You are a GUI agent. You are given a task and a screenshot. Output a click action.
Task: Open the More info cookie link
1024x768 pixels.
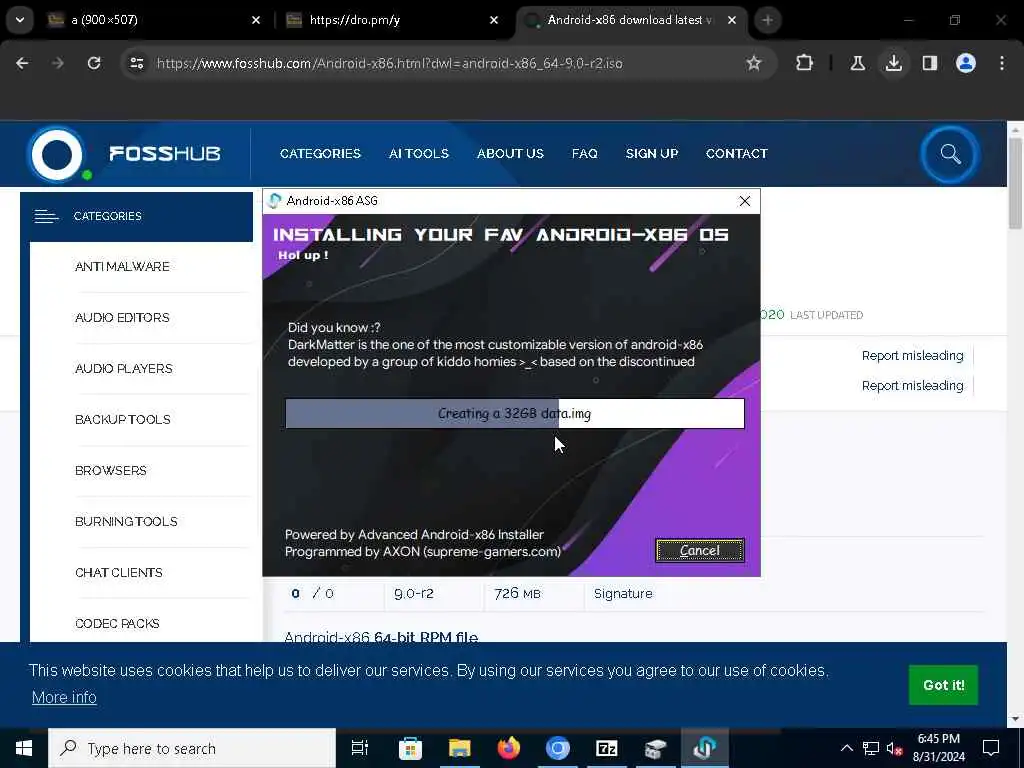64,697
